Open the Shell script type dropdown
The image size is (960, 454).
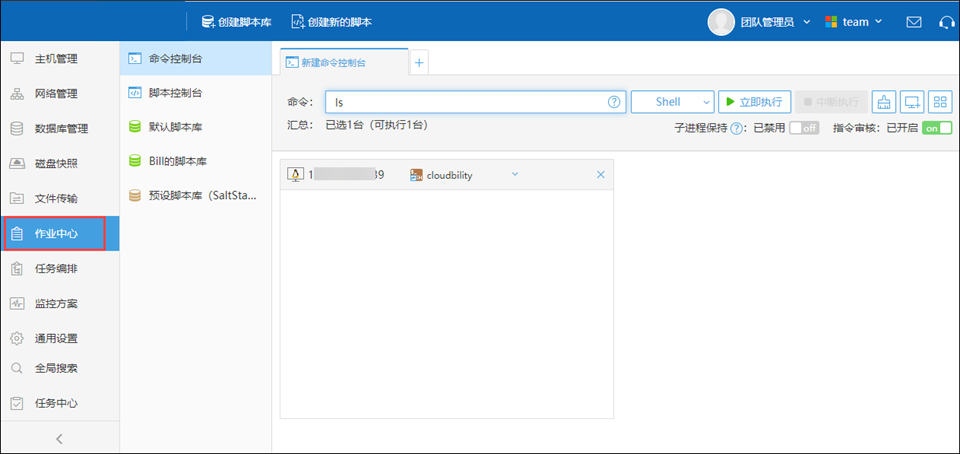(672, 102)
